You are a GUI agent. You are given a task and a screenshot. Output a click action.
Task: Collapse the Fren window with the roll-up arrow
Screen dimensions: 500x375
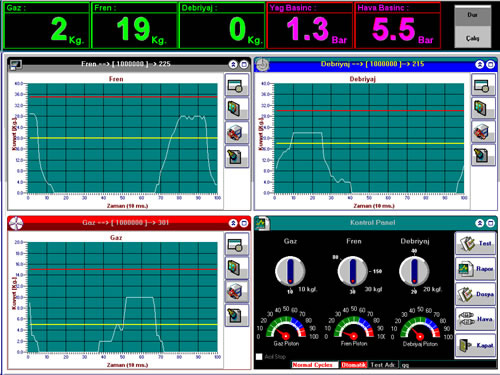233,64
